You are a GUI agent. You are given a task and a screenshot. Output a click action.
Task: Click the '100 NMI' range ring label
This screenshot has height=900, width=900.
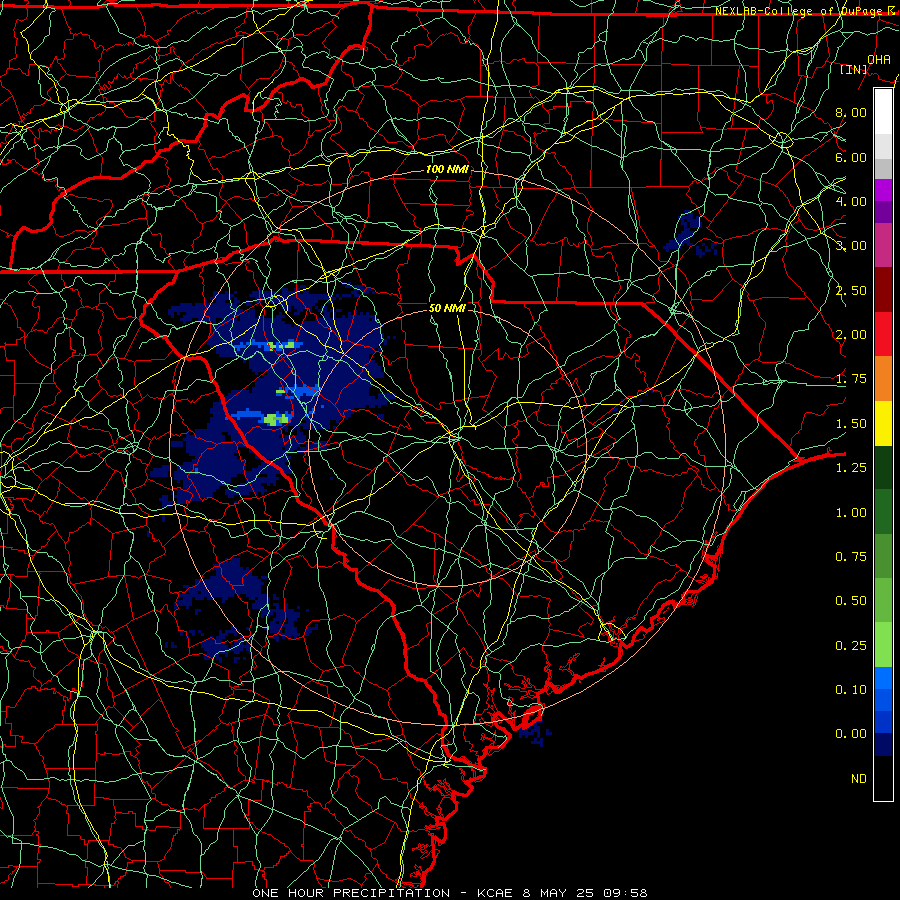pyautogui.click(x=447, y=169)
